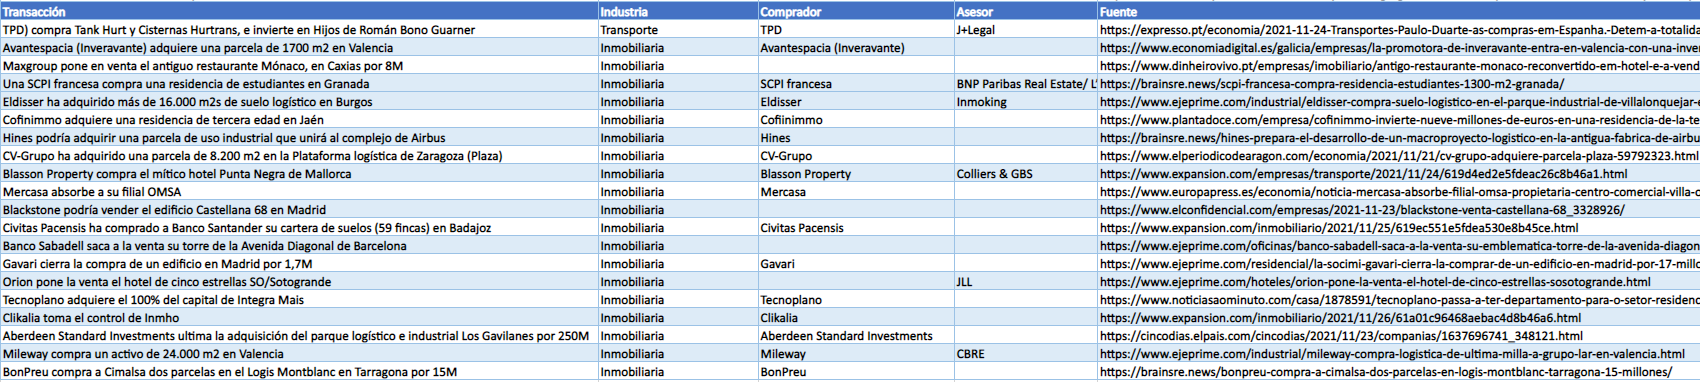Select transaction cell about Logis Montblanc en Tarragona
The height and width of the screenshot is (382, 1700).
299,372
